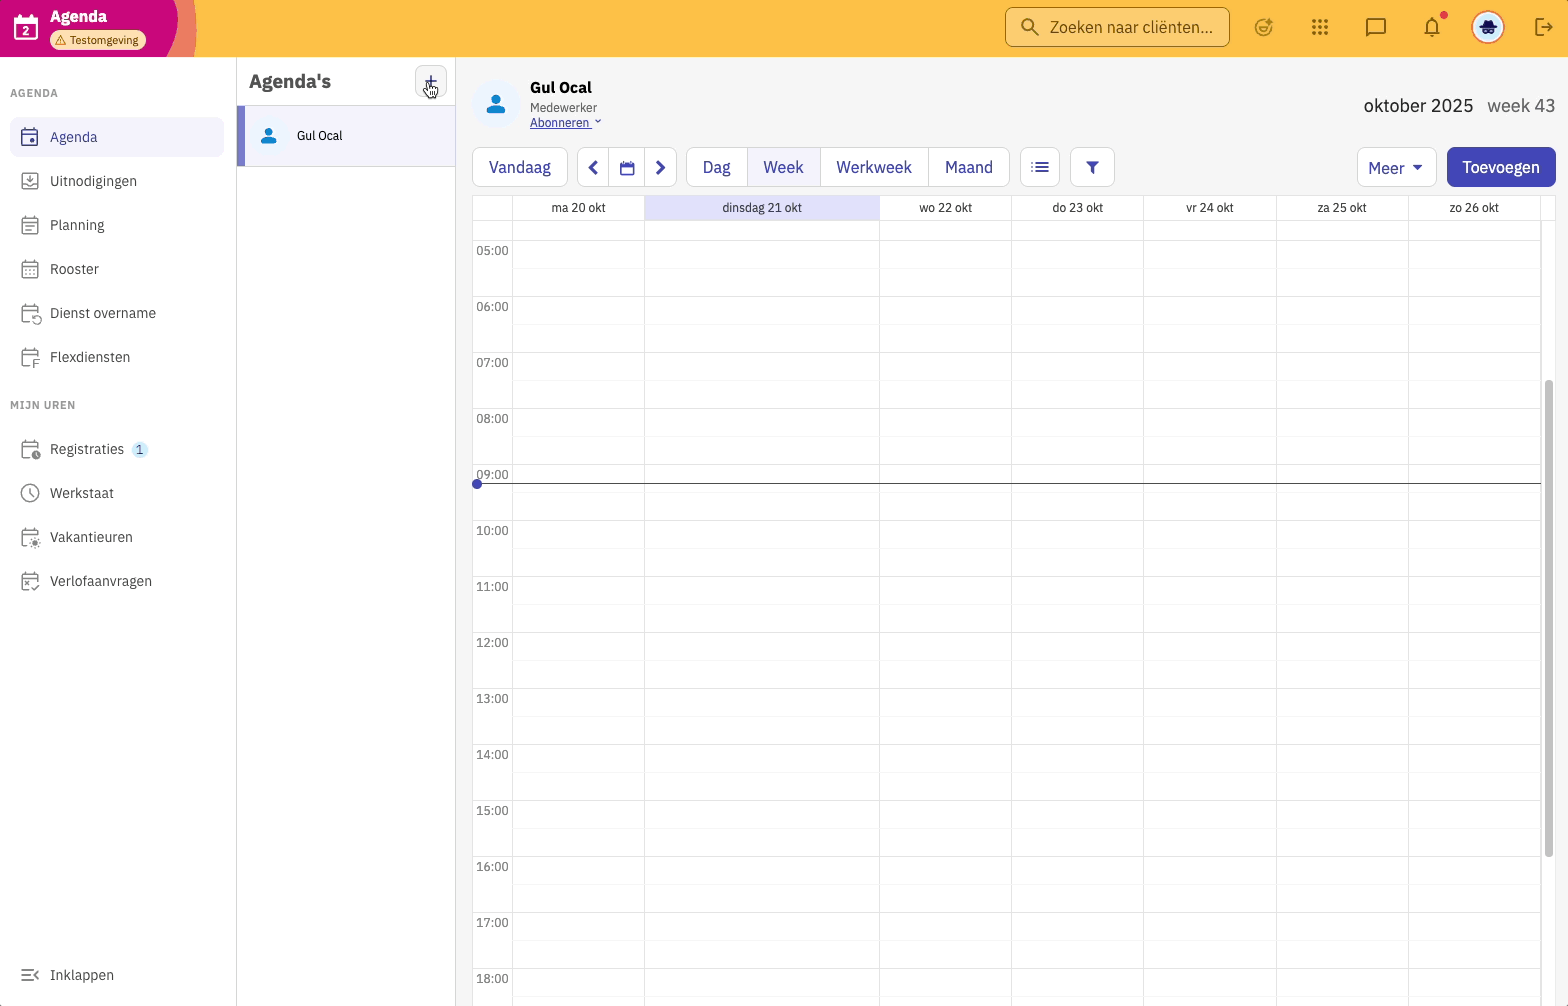Click the log out icon
The image size is (1568, 1006).
point(1543,27)
